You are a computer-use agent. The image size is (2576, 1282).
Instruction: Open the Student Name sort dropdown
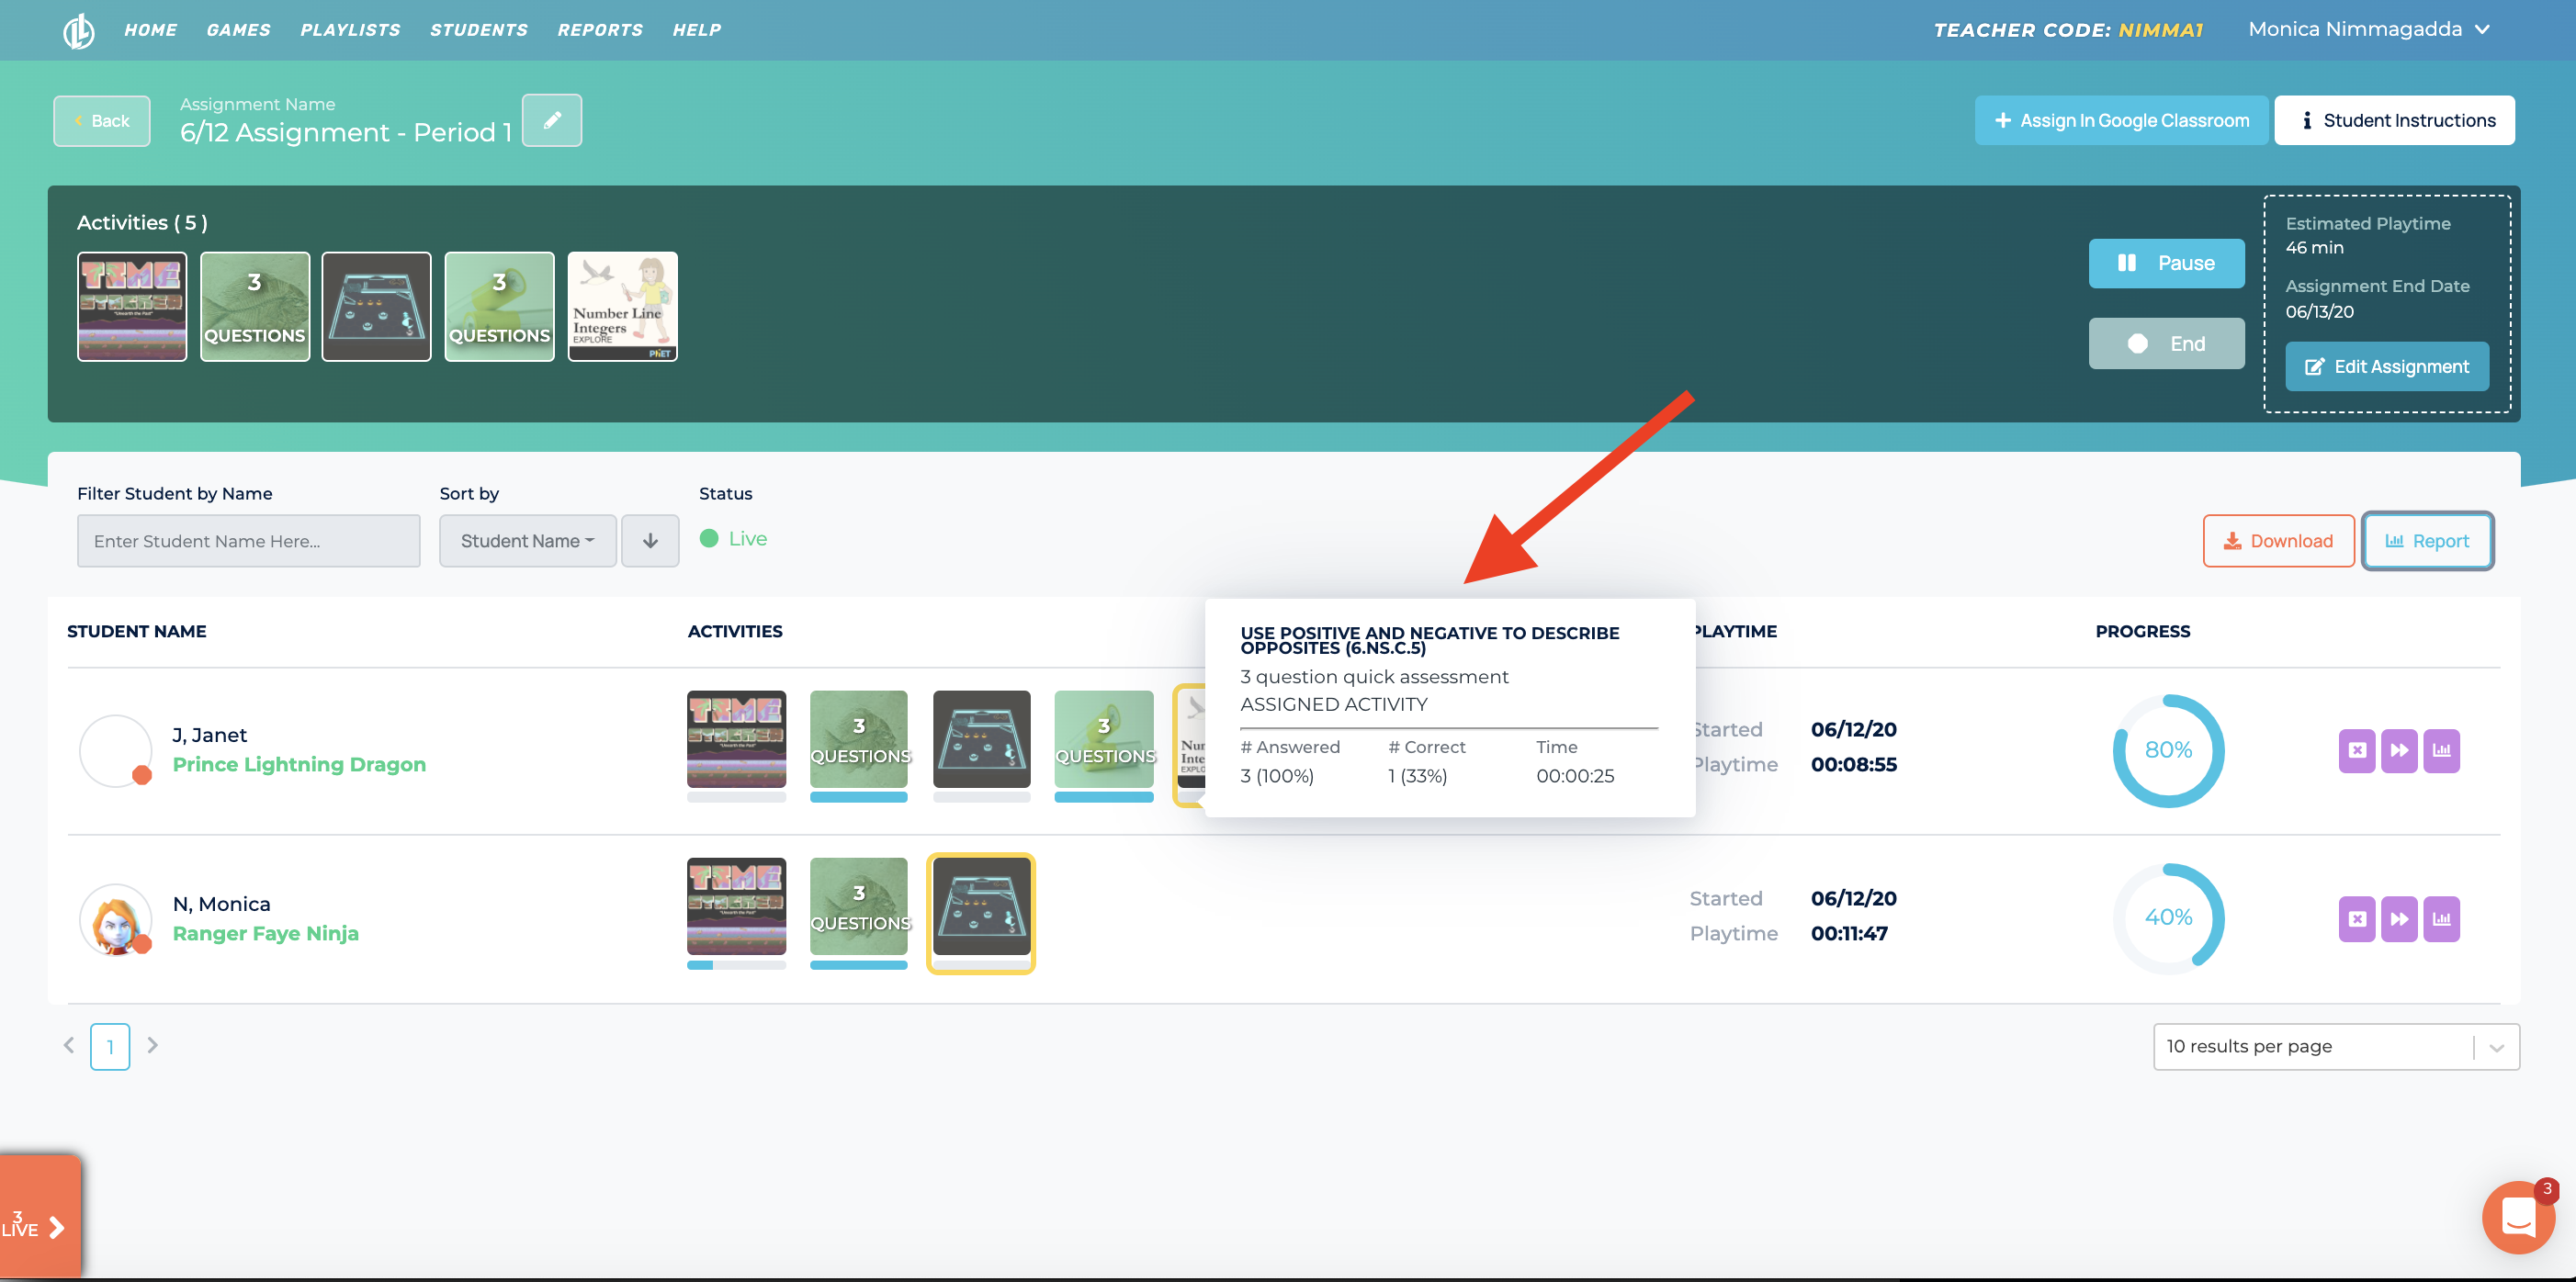(x=527, y=541)
